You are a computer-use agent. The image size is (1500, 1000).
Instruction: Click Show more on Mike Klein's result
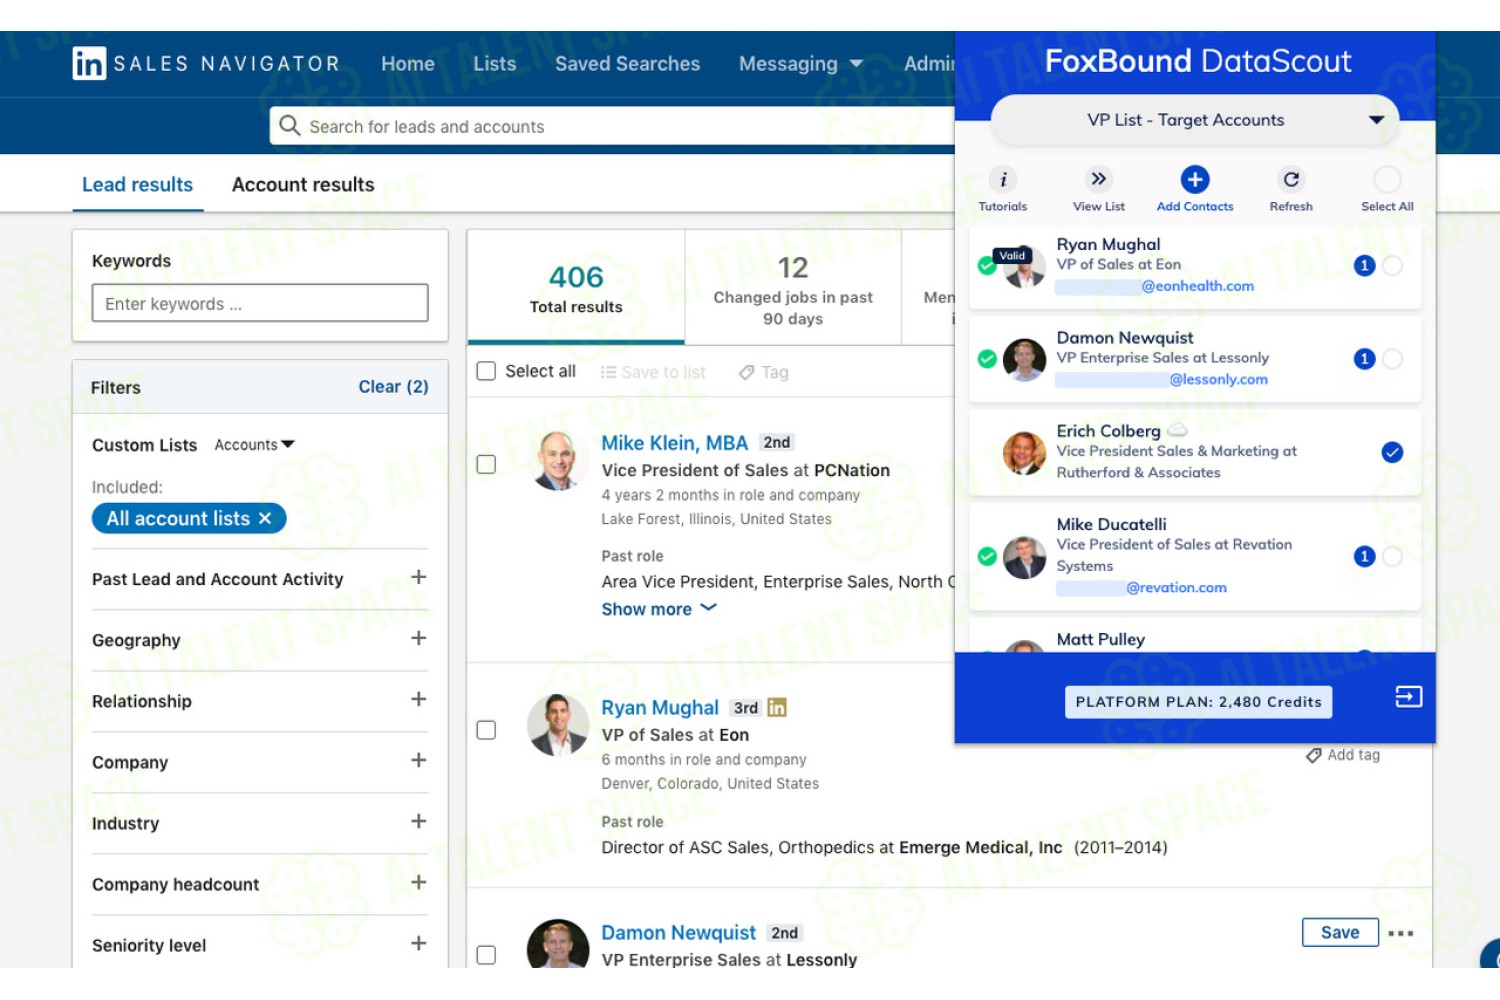659,609
